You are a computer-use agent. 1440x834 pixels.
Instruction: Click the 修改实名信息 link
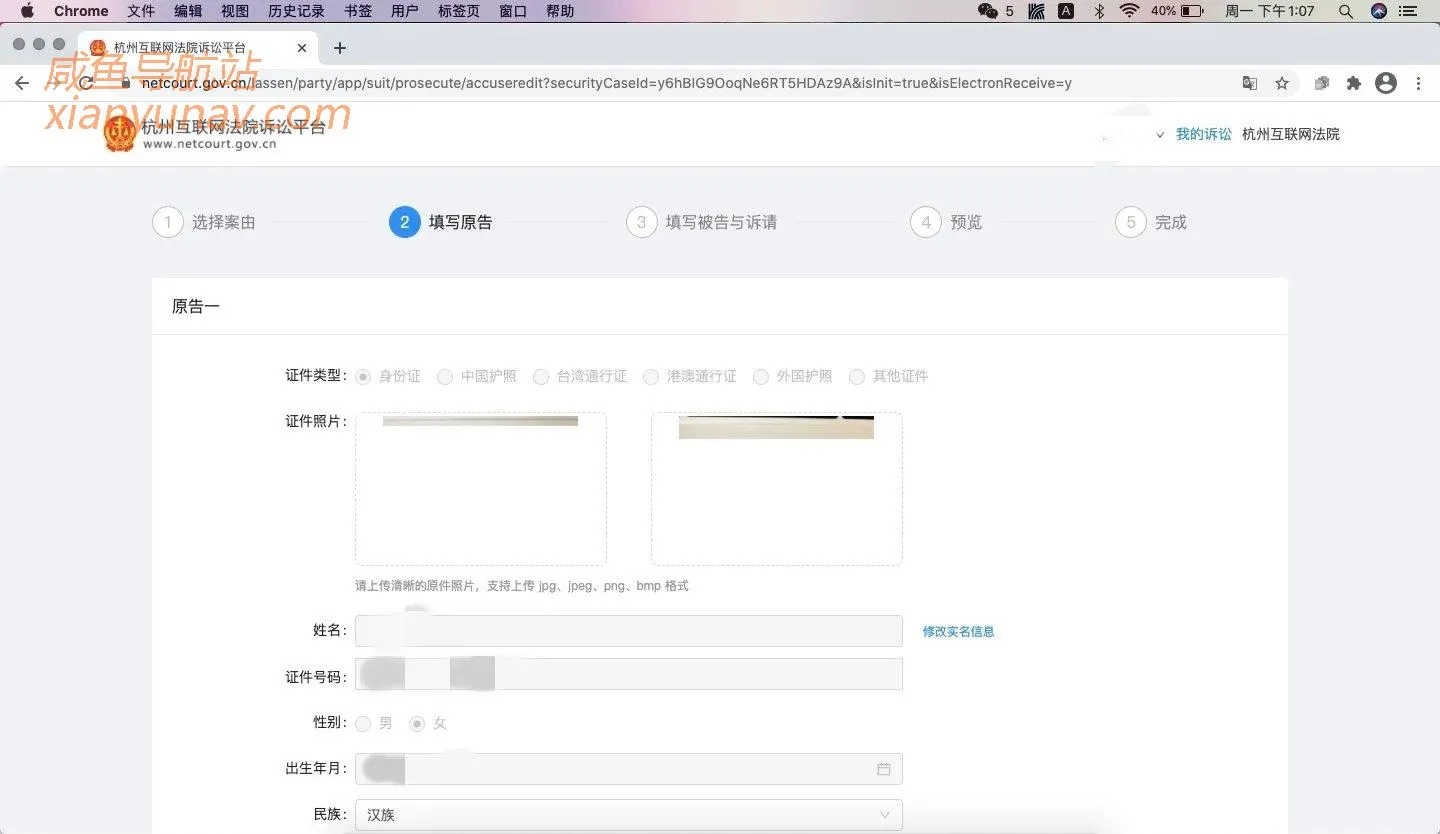coord(957,631)
